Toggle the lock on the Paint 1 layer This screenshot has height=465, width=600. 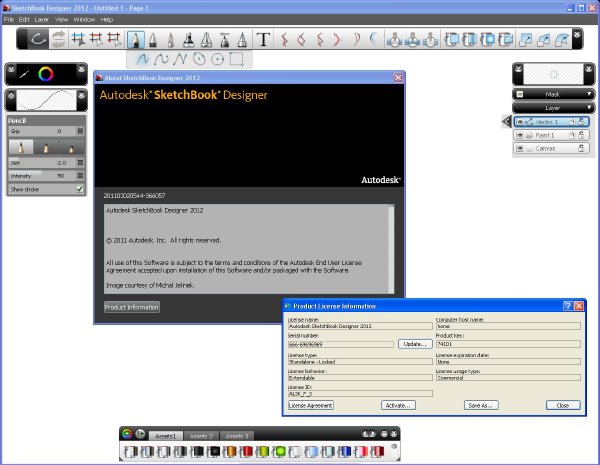point(581,135)
